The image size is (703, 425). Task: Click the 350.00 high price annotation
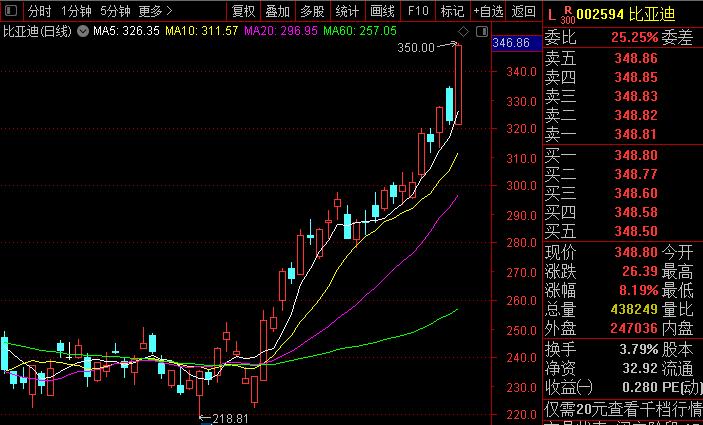point(416,48)
